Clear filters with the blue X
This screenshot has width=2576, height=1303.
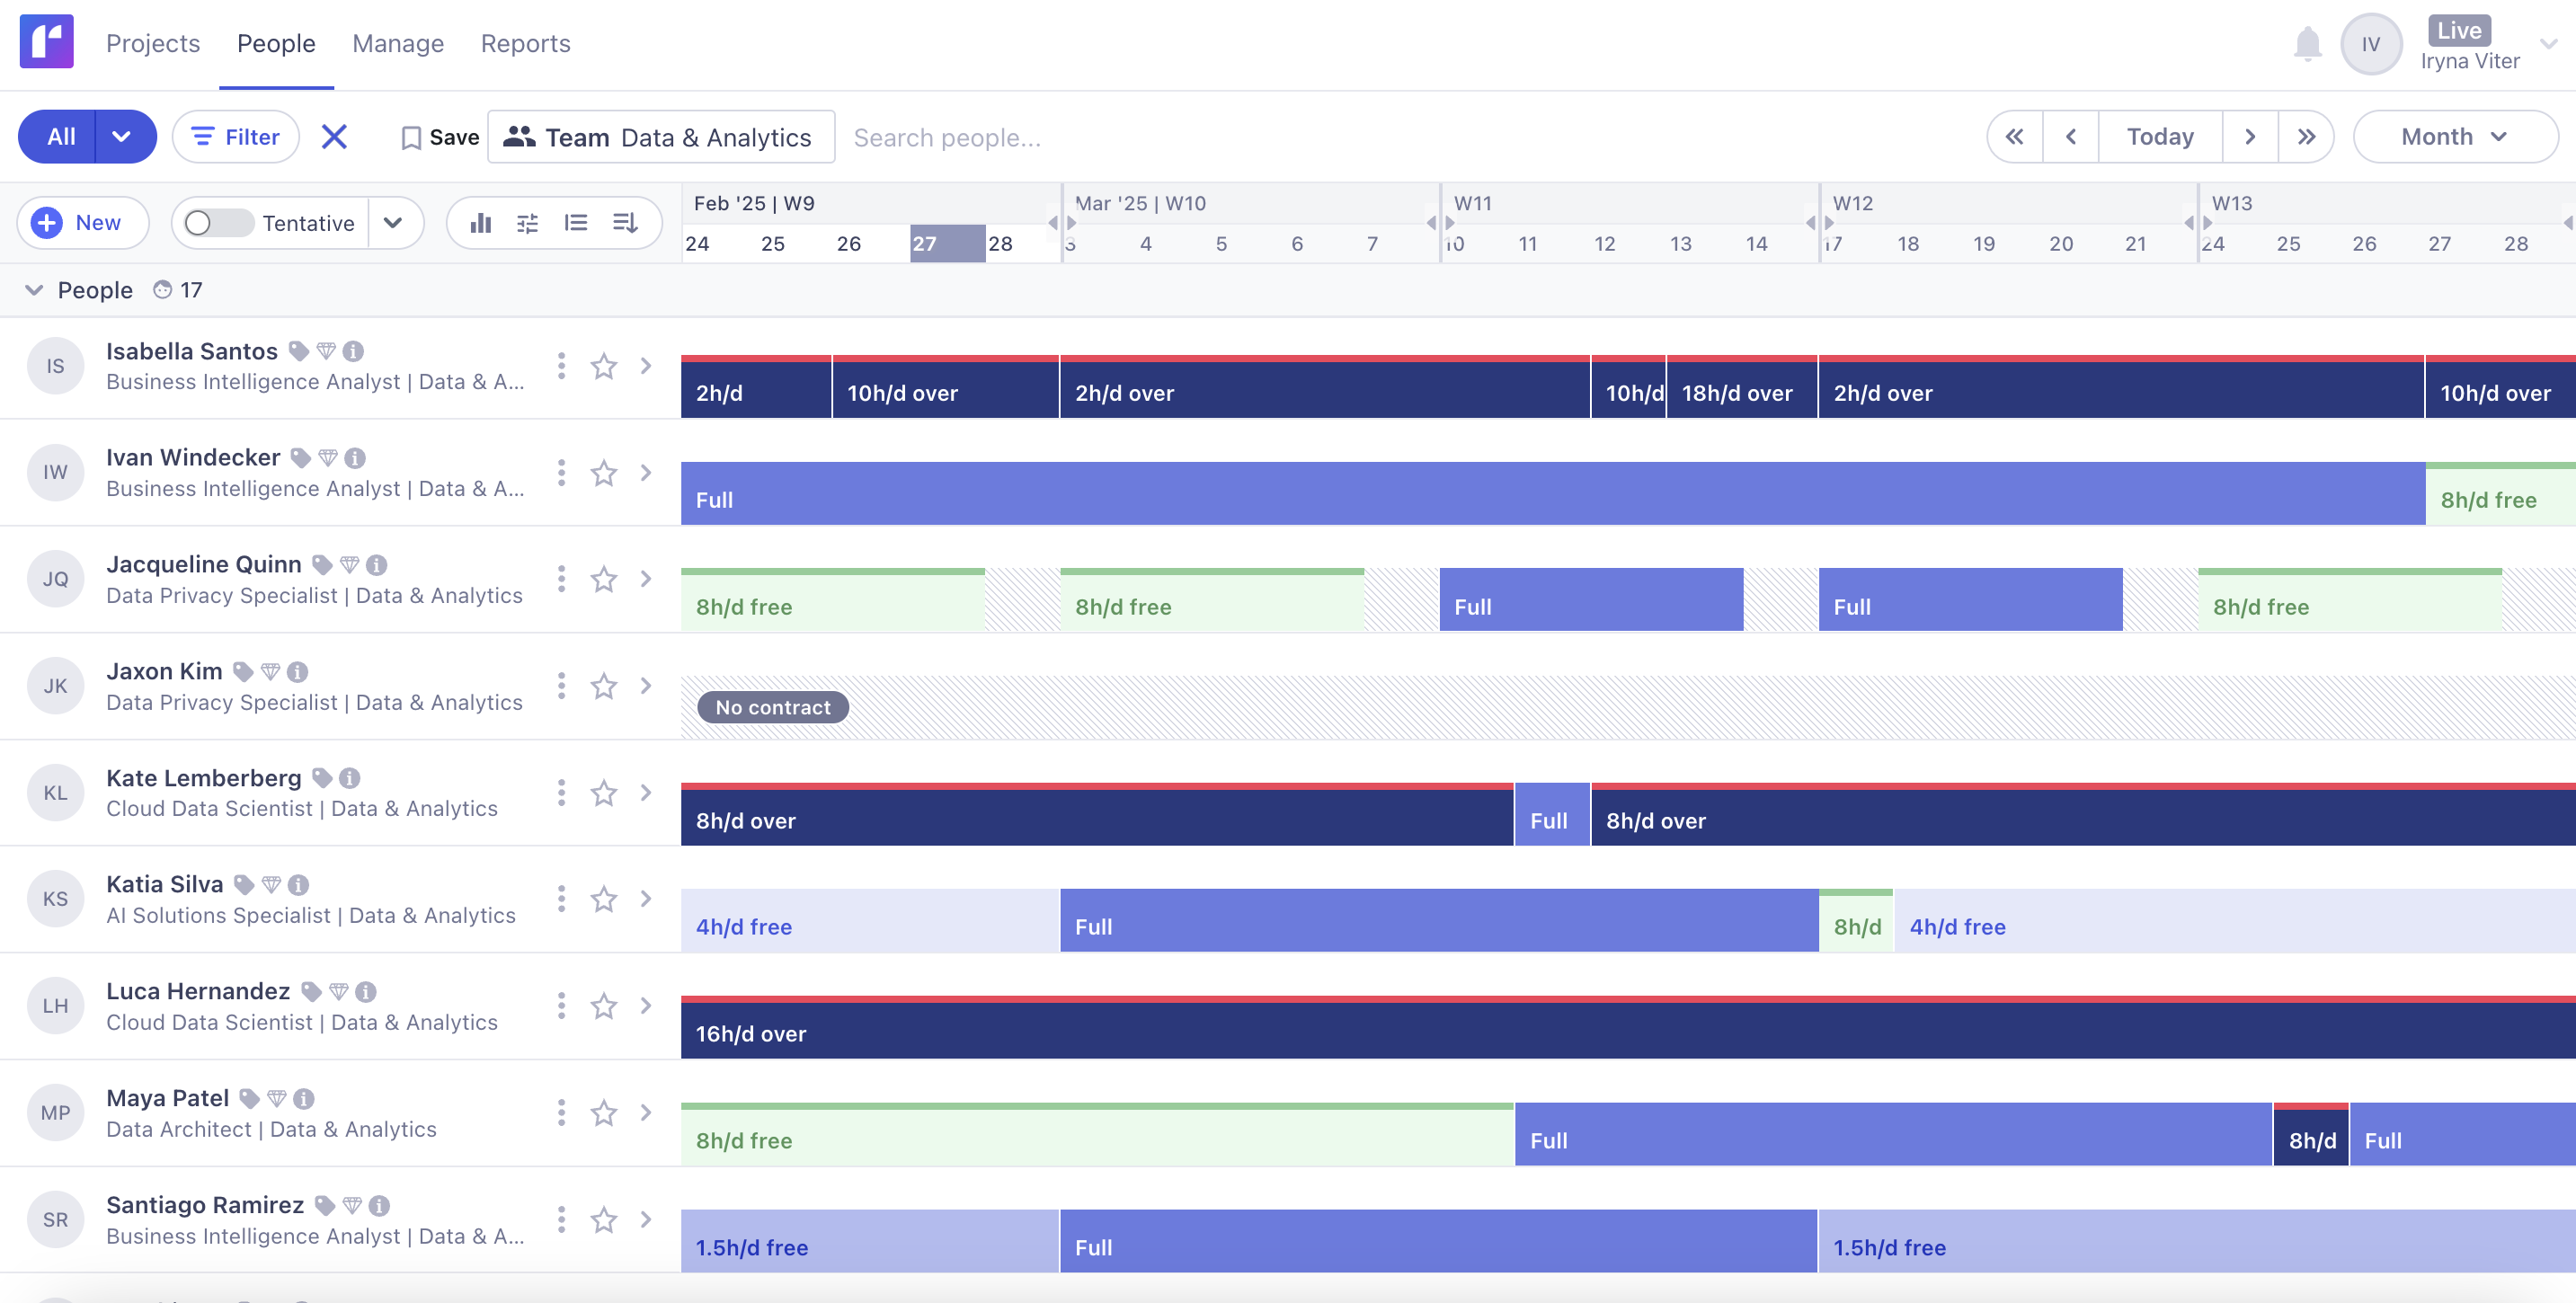(x=334, y=137)
